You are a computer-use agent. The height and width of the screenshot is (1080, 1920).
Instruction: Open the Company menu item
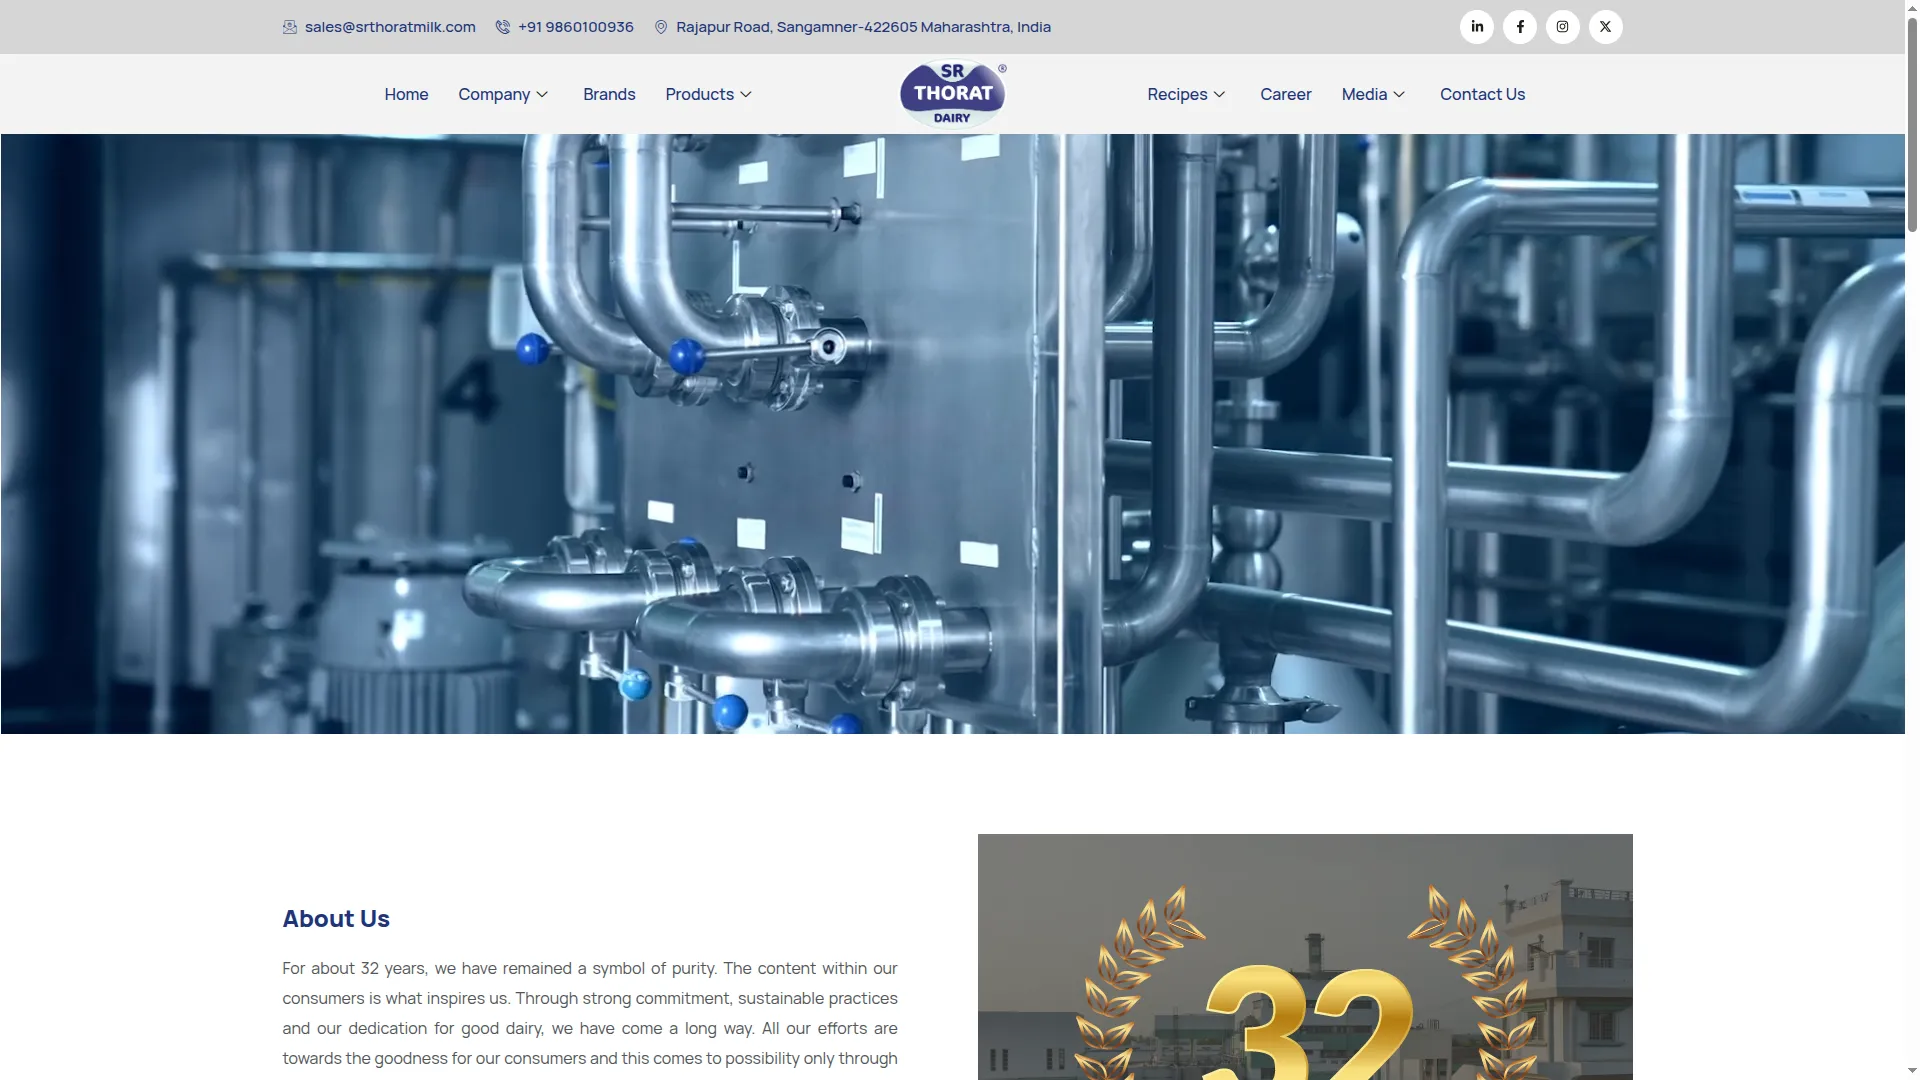494,94
